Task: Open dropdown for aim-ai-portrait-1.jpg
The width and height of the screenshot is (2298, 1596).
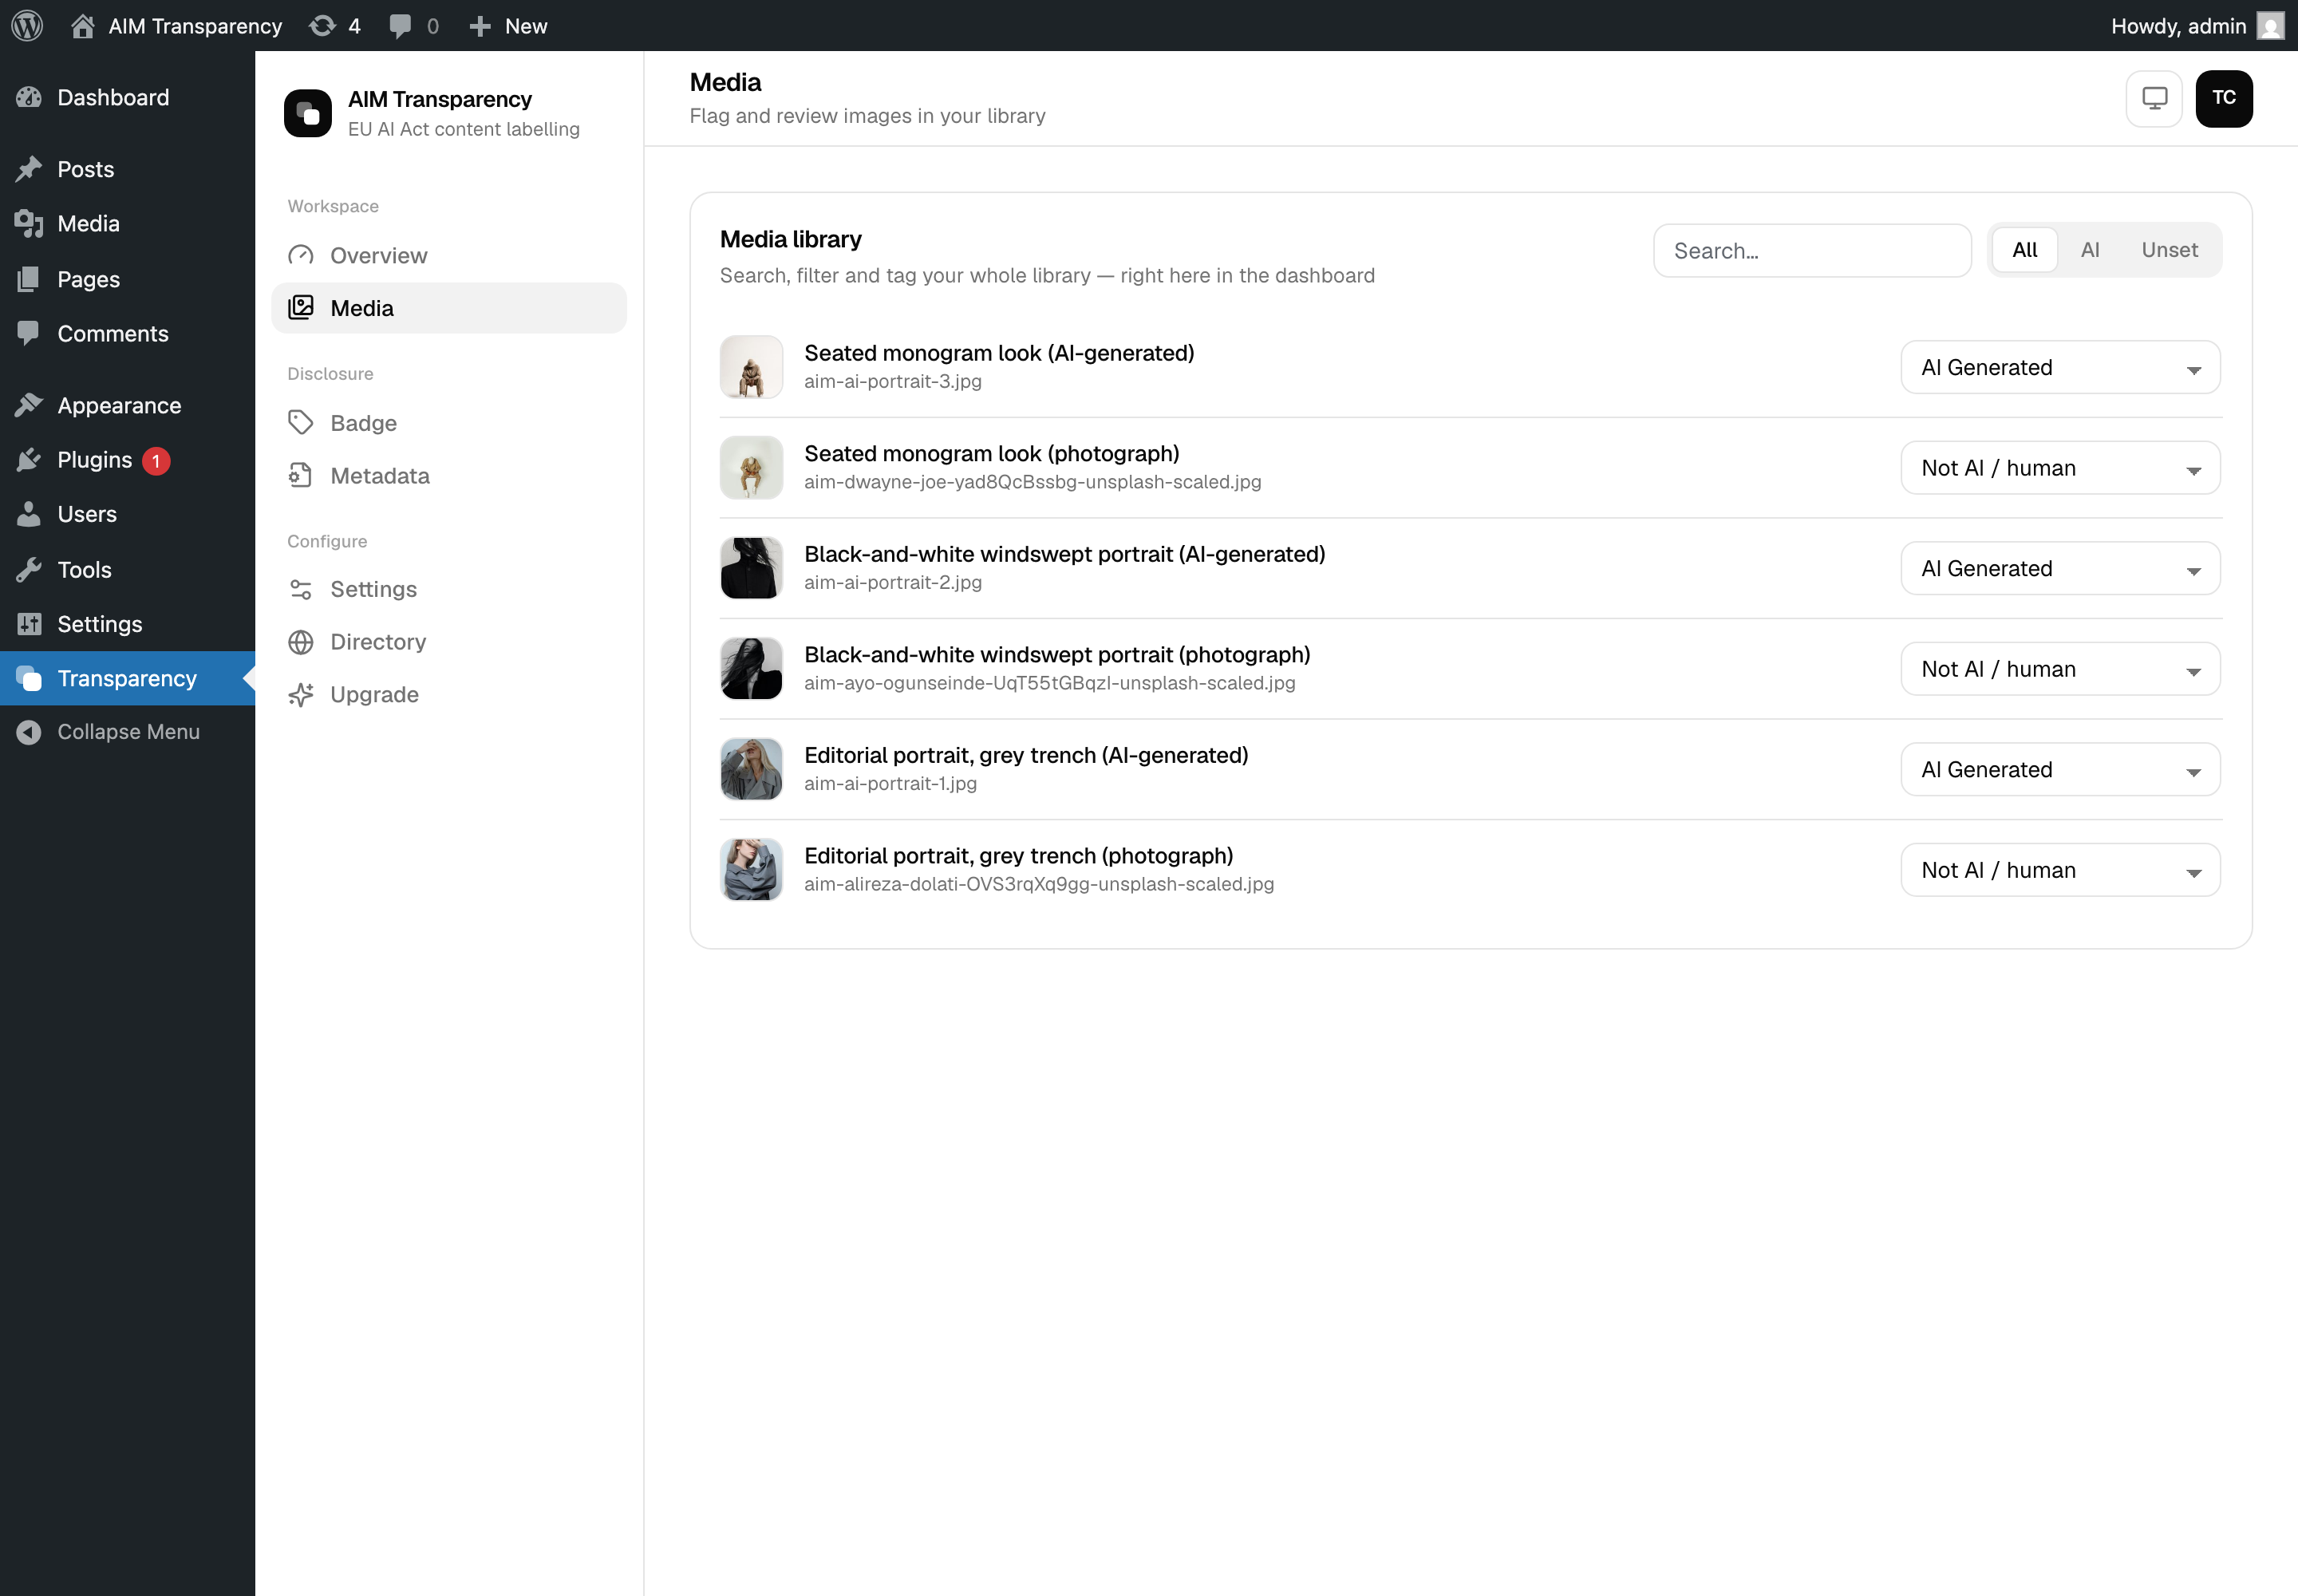Action: pos(2060,769)
